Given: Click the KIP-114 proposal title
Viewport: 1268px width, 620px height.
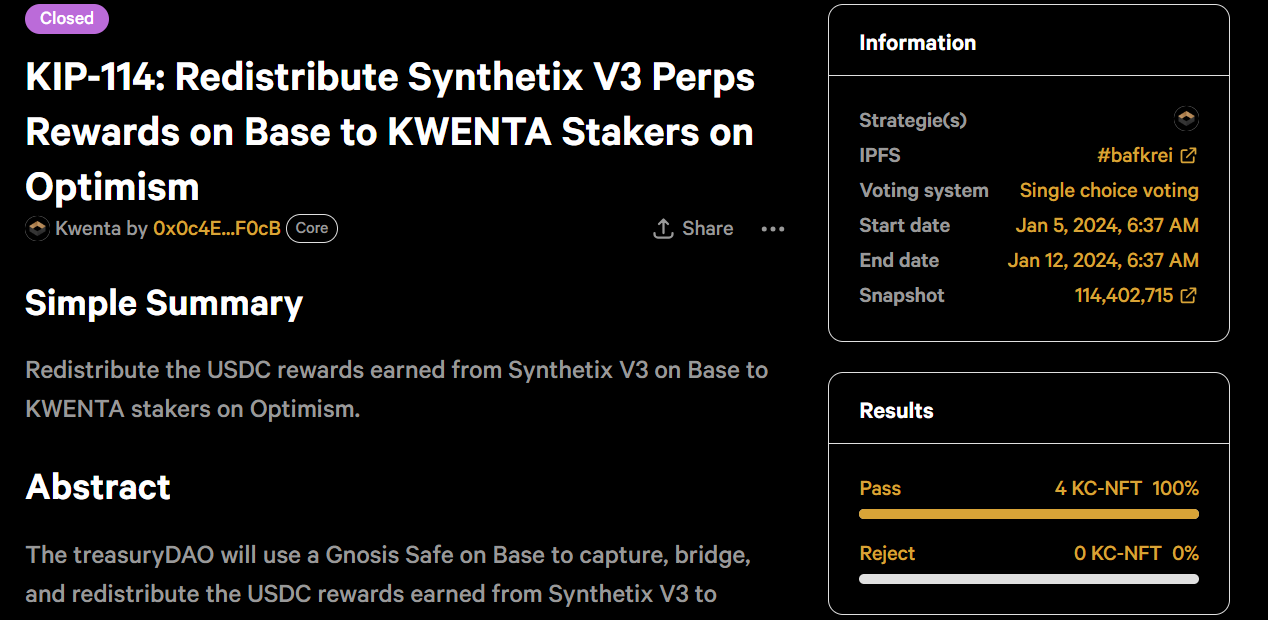Looking at the screenshot, I should (390, 132).
